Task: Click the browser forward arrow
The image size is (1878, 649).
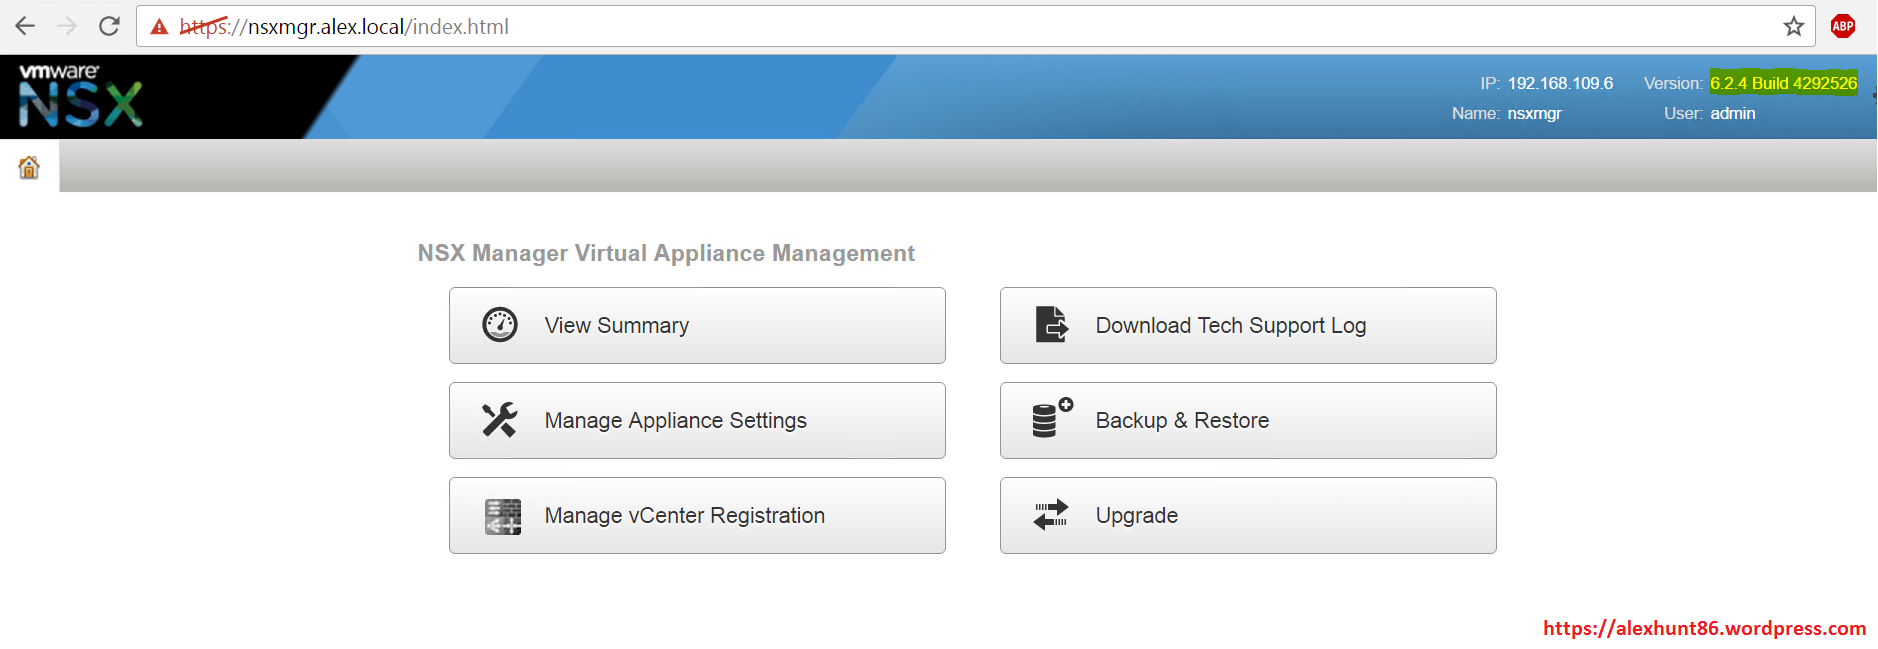Action: point(67,26)
